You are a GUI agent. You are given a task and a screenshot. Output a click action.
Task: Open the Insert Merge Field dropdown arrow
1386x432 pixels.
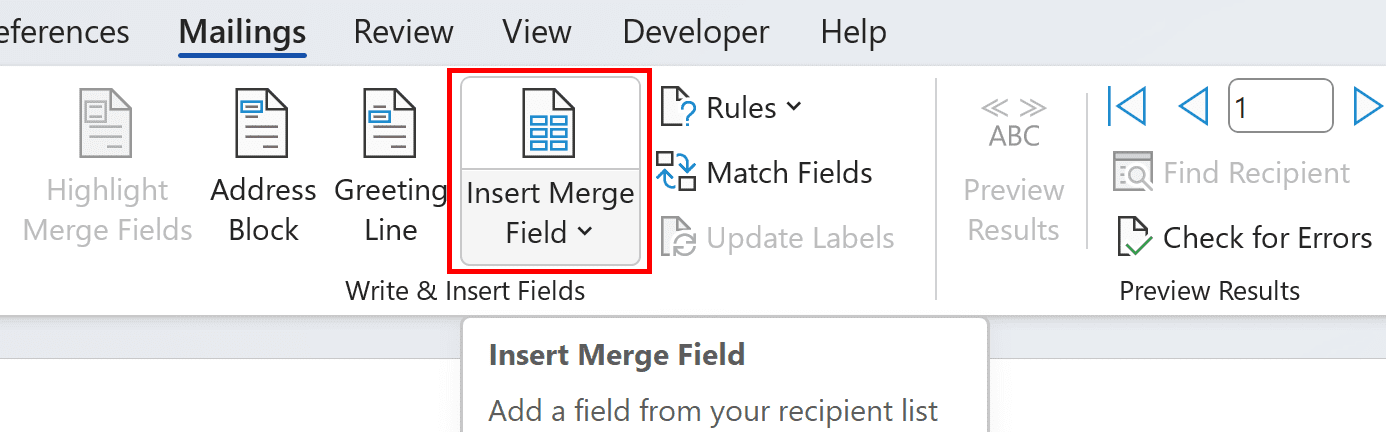(x=585, y=233)
